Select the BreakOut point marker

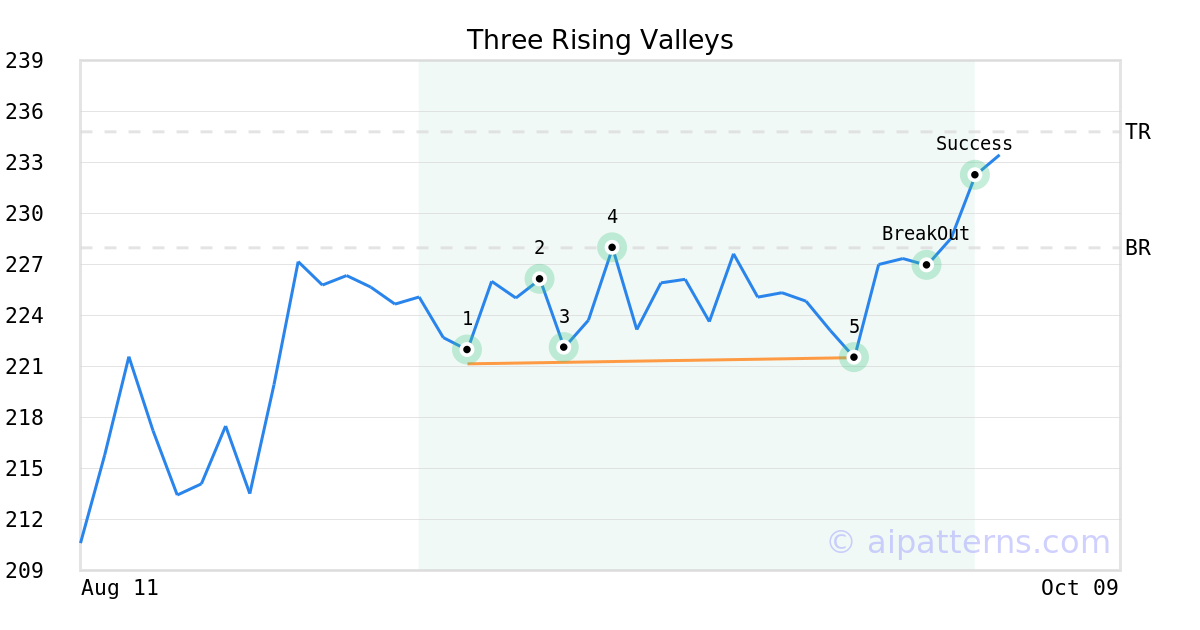[926, 265]
